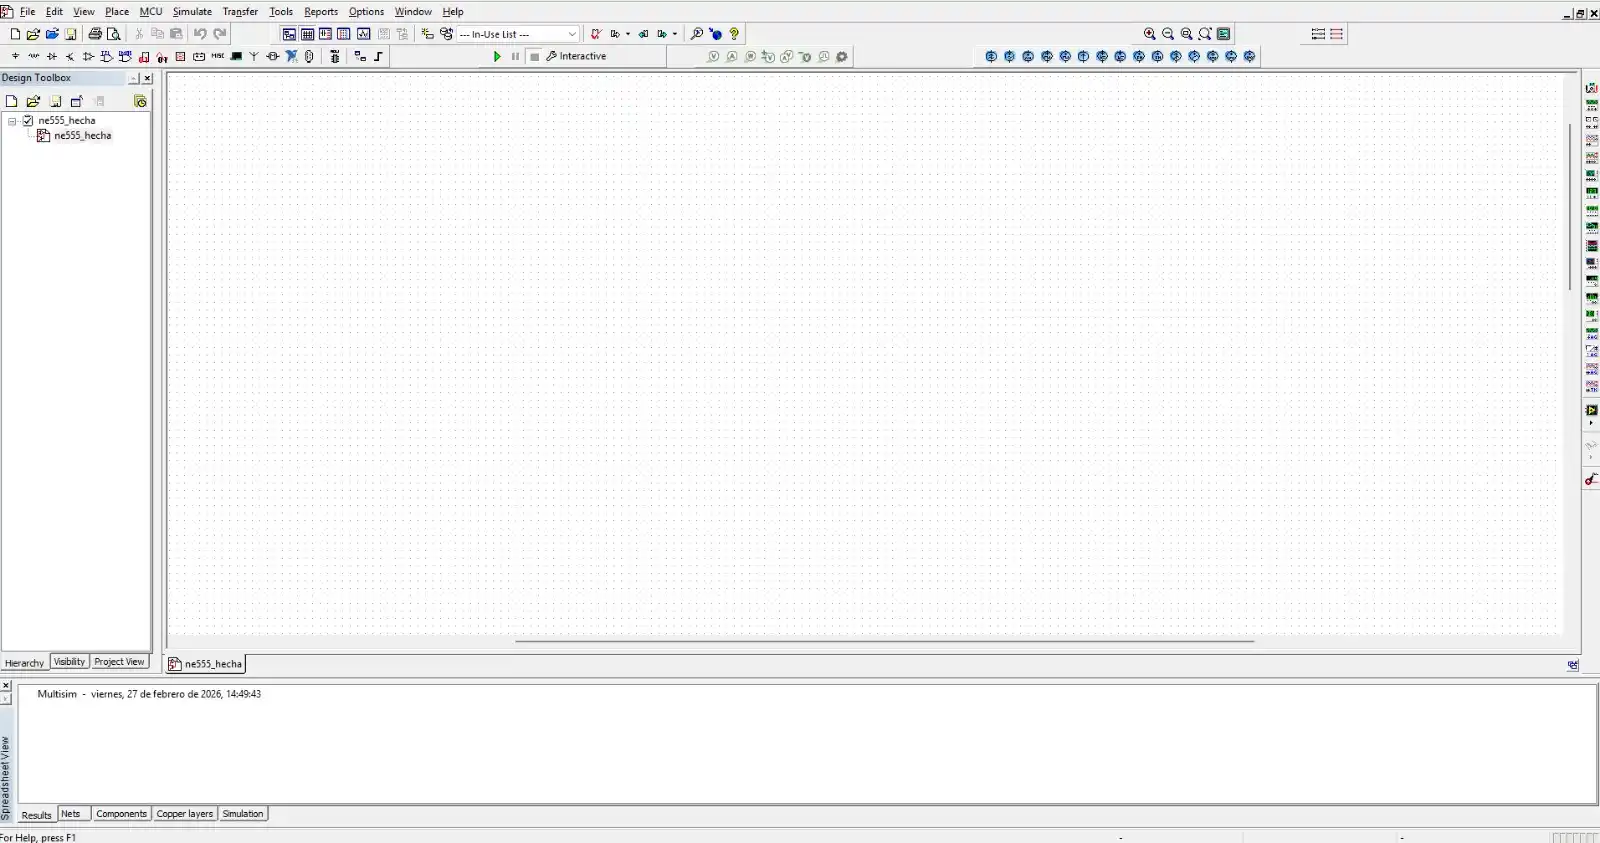This screenshot has width=1600, height=843.
Task: Click the Multimeter icon at top of instruments bar
Action: pos(1591,88)
